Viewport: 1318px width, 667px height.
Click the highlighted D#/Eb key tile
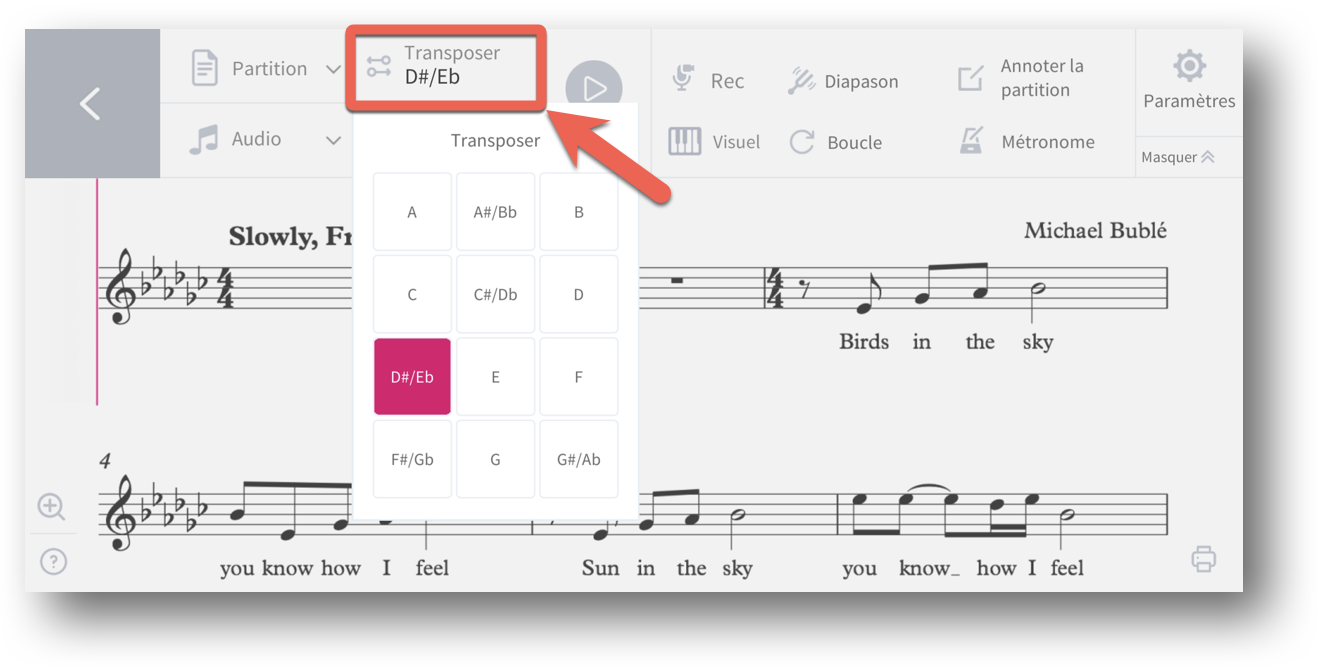point(412,377)
